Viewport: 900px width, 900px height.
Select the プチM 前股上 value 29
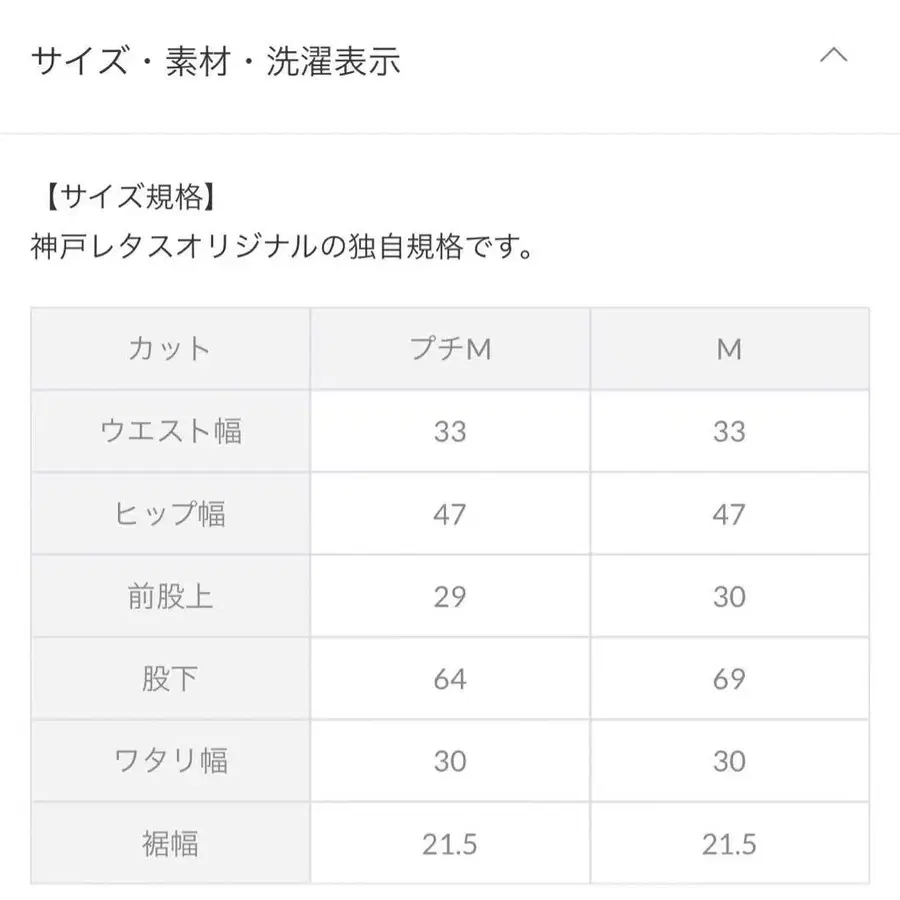point(450,597)
